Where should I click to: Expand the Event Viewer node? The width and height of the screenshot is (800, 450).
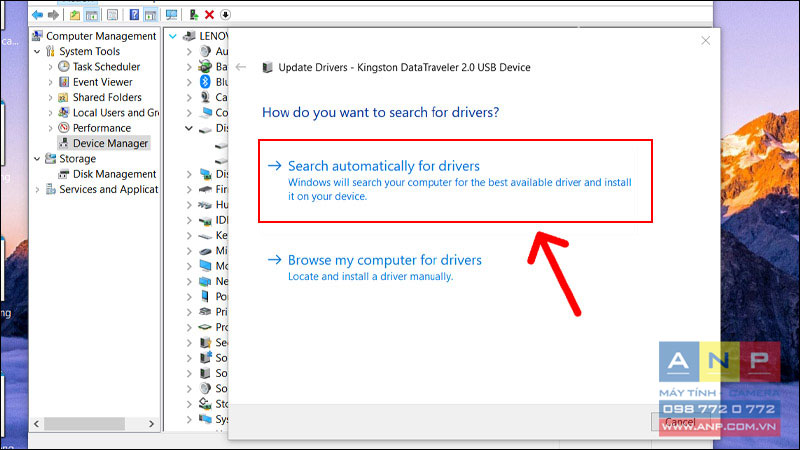pyautogui.click(x=50, y=82)
